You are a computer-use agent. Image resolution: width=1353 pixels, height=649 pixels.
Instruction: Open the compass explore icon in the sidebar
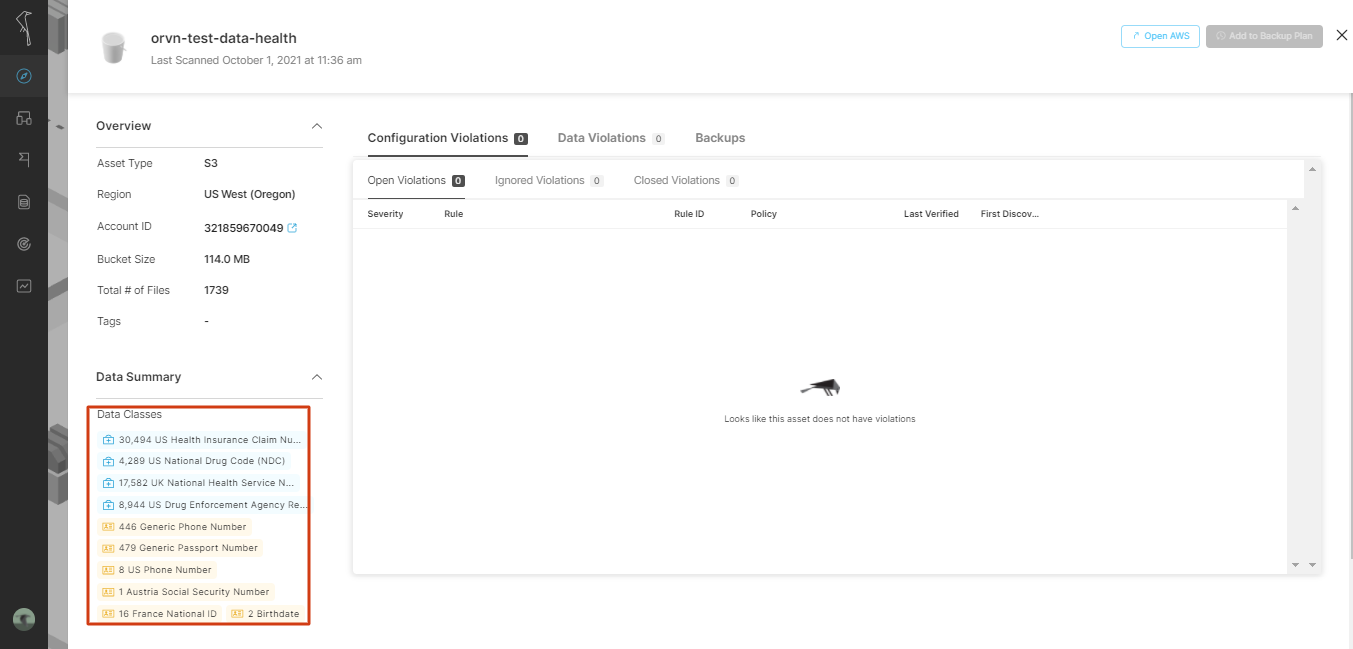(x=24, y=76)
